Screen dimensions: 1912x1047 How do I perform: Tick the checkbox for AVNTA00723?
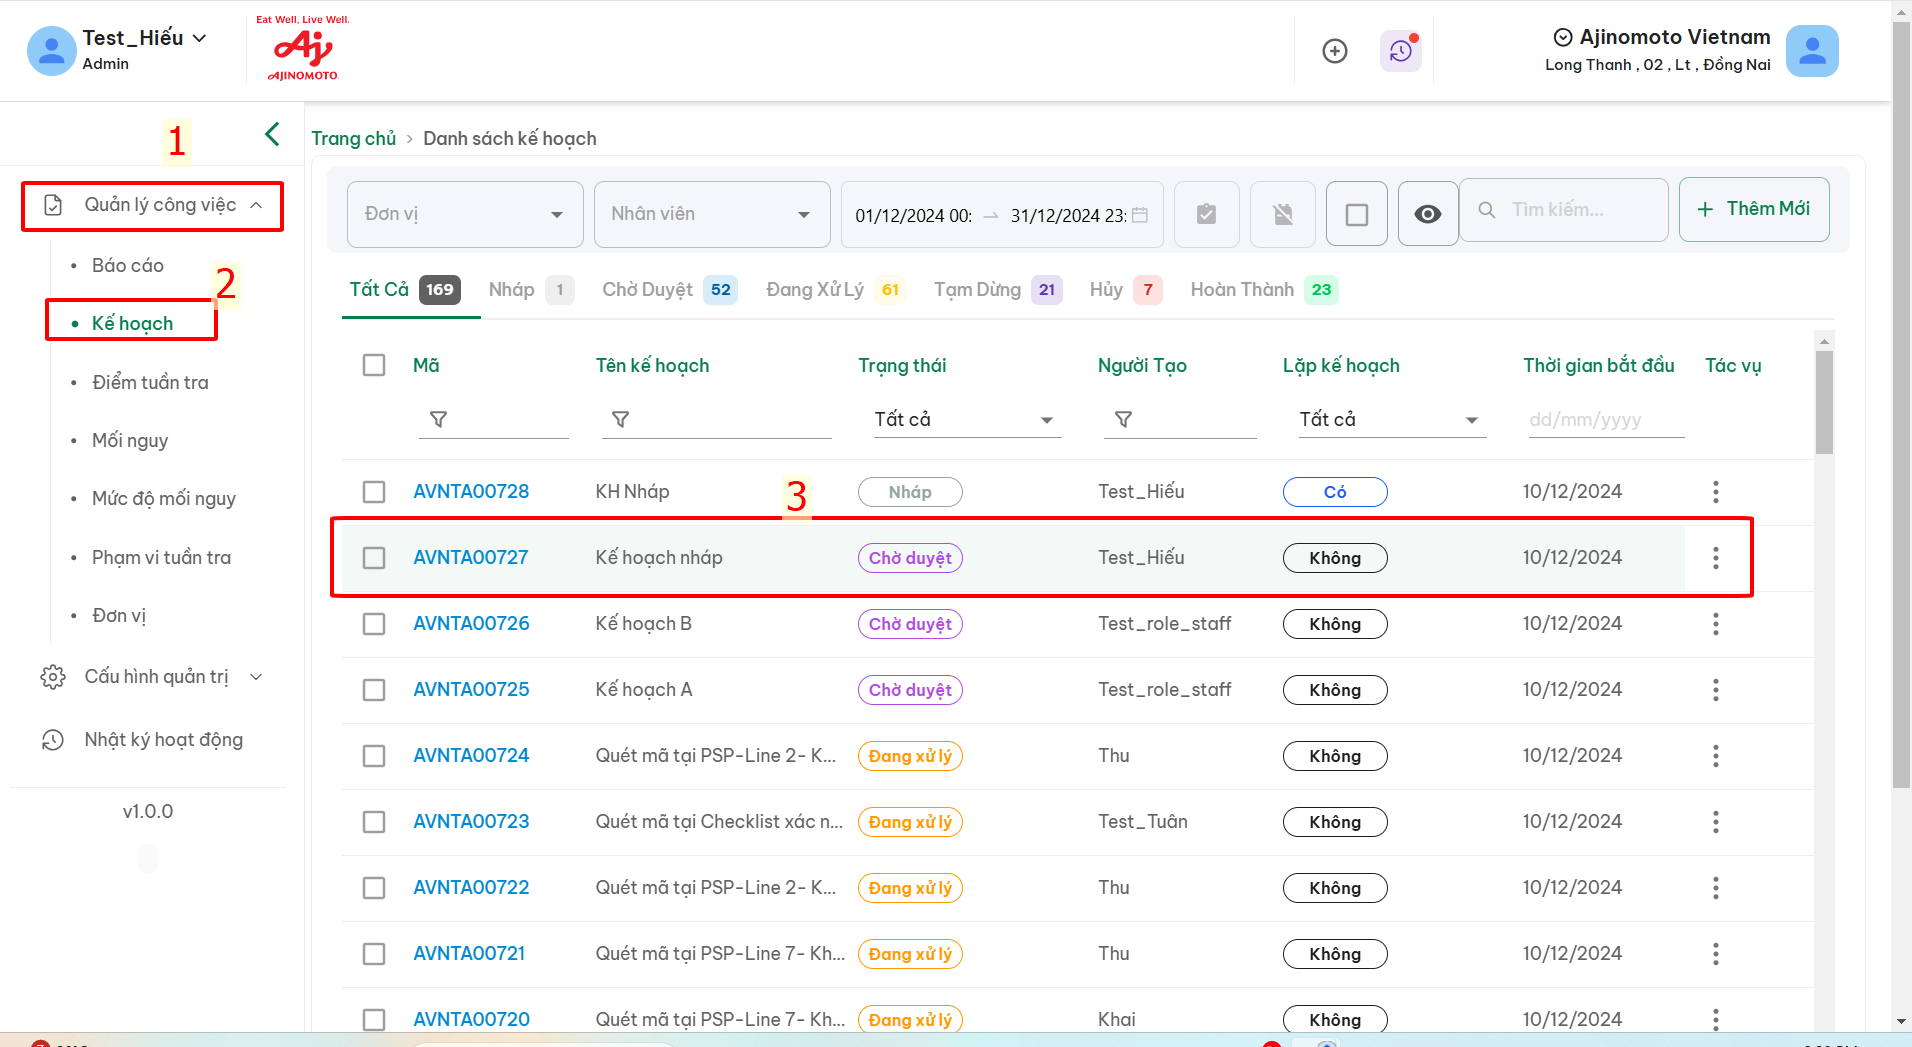coord(374,822)
